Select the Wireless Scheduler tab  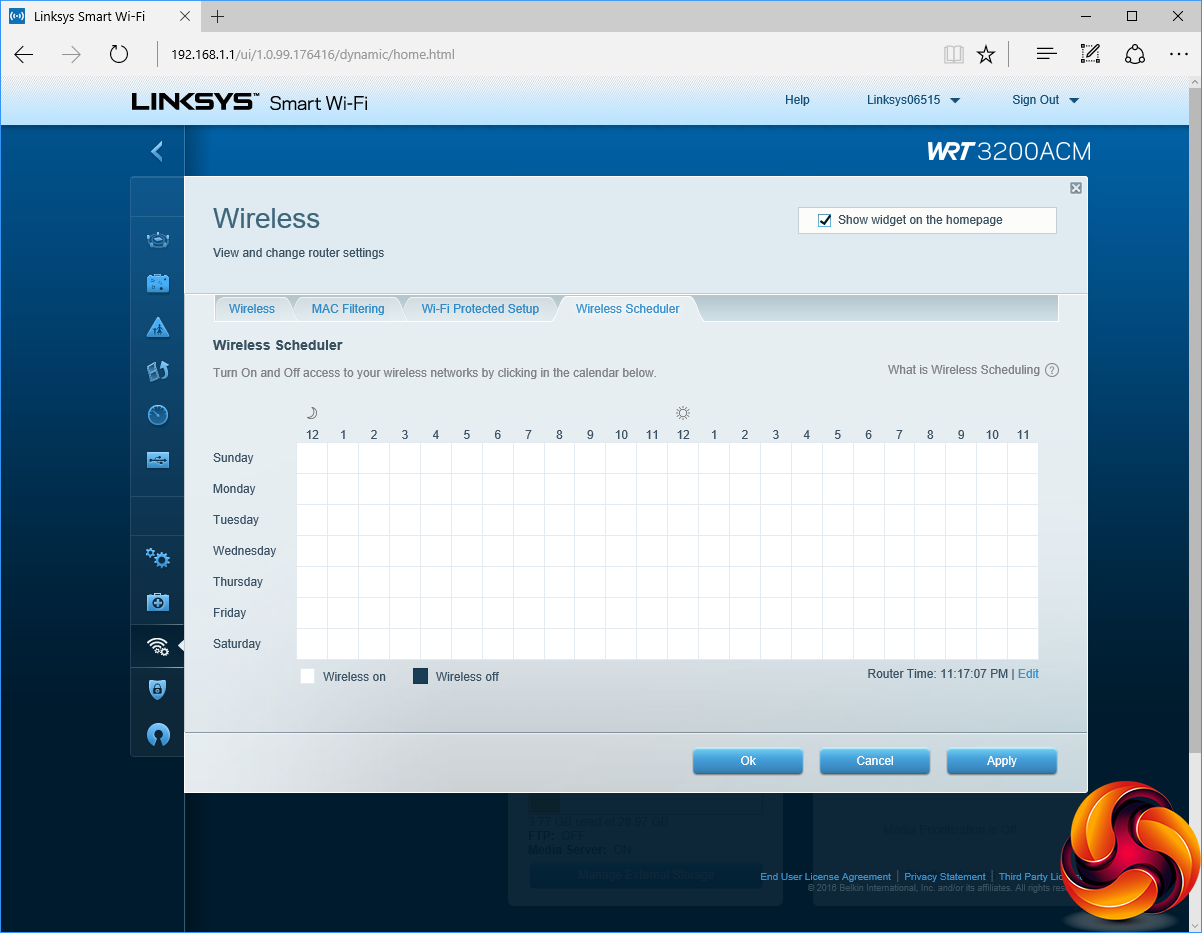[628, 309]
